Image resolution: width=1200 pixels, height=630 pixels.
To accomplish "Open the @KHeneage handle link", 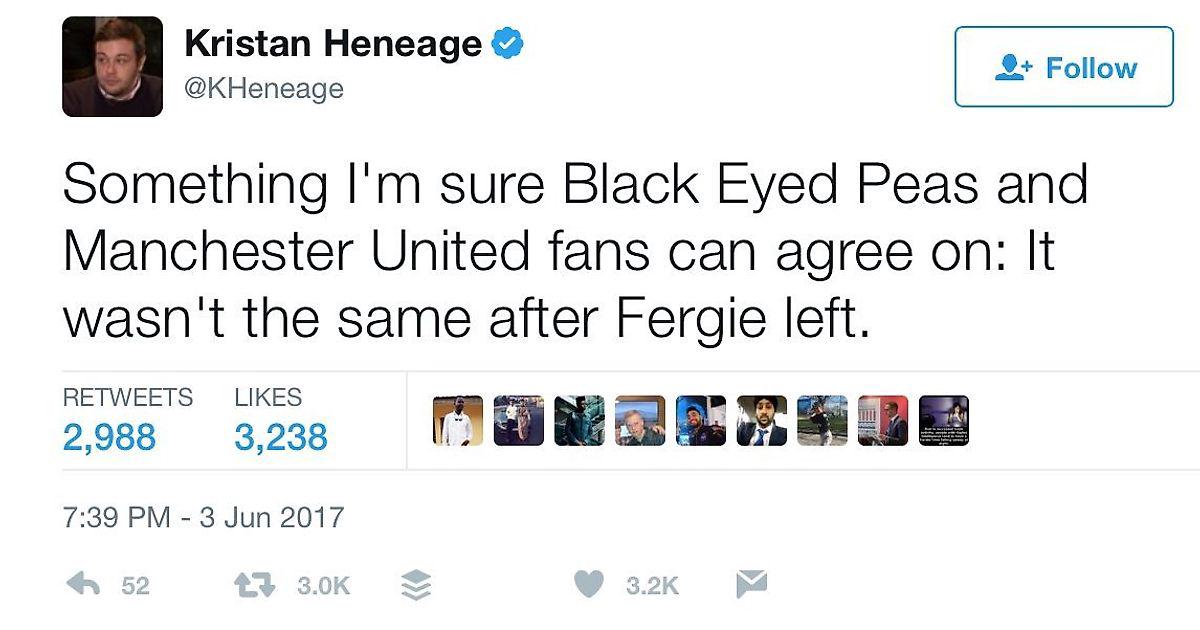I will tap(264, 89).
